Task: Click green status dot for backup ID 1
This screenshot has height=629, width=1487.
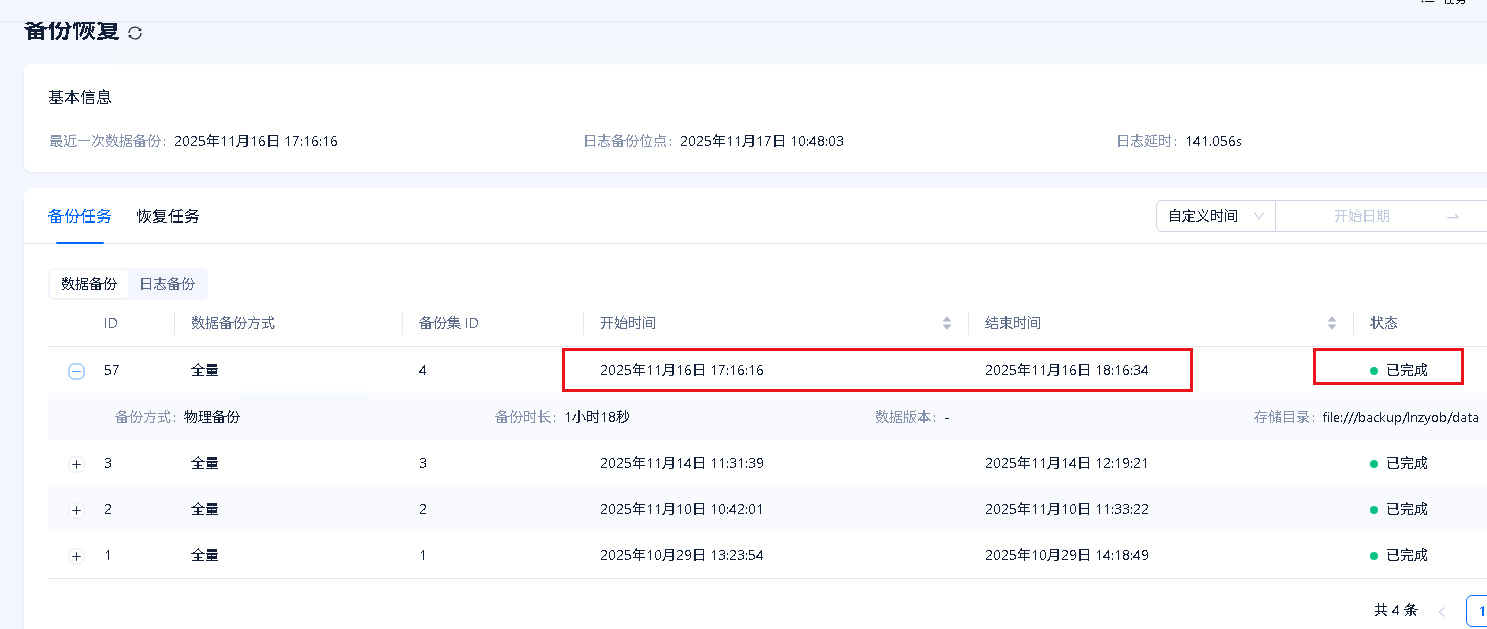Action: [x=1374, y=555]
